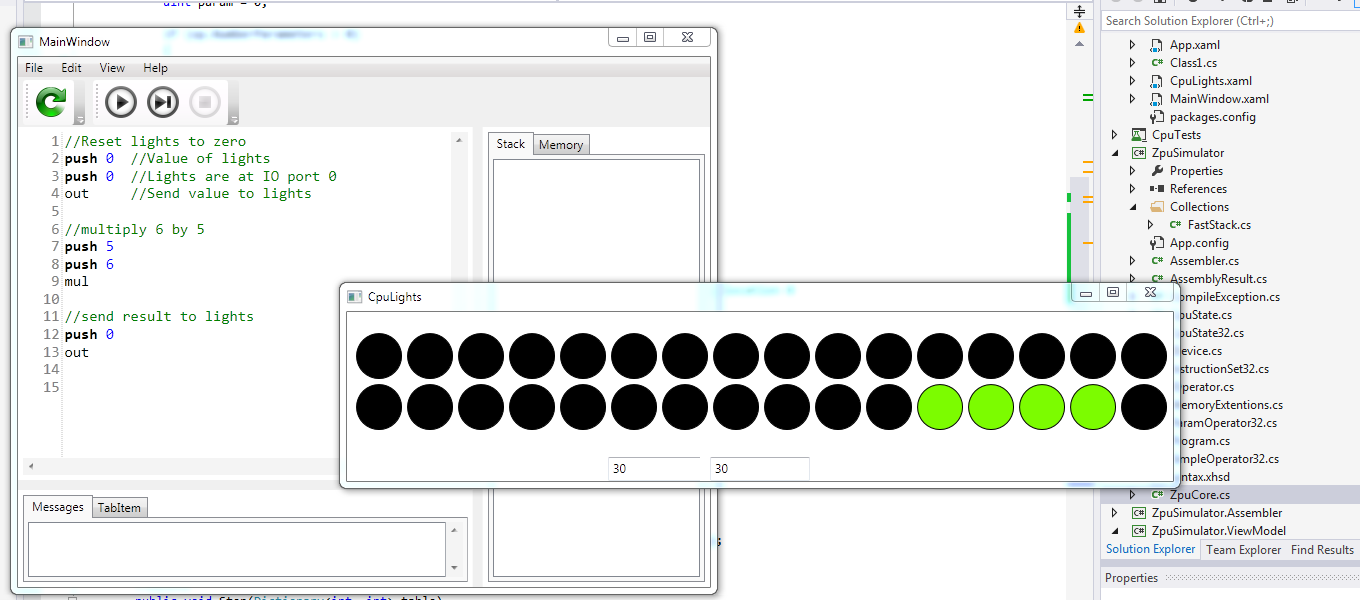The width and height of the screenshot is (1360, 600).
Task: Click the third green light in bottom row
Action: point(1042,408)
